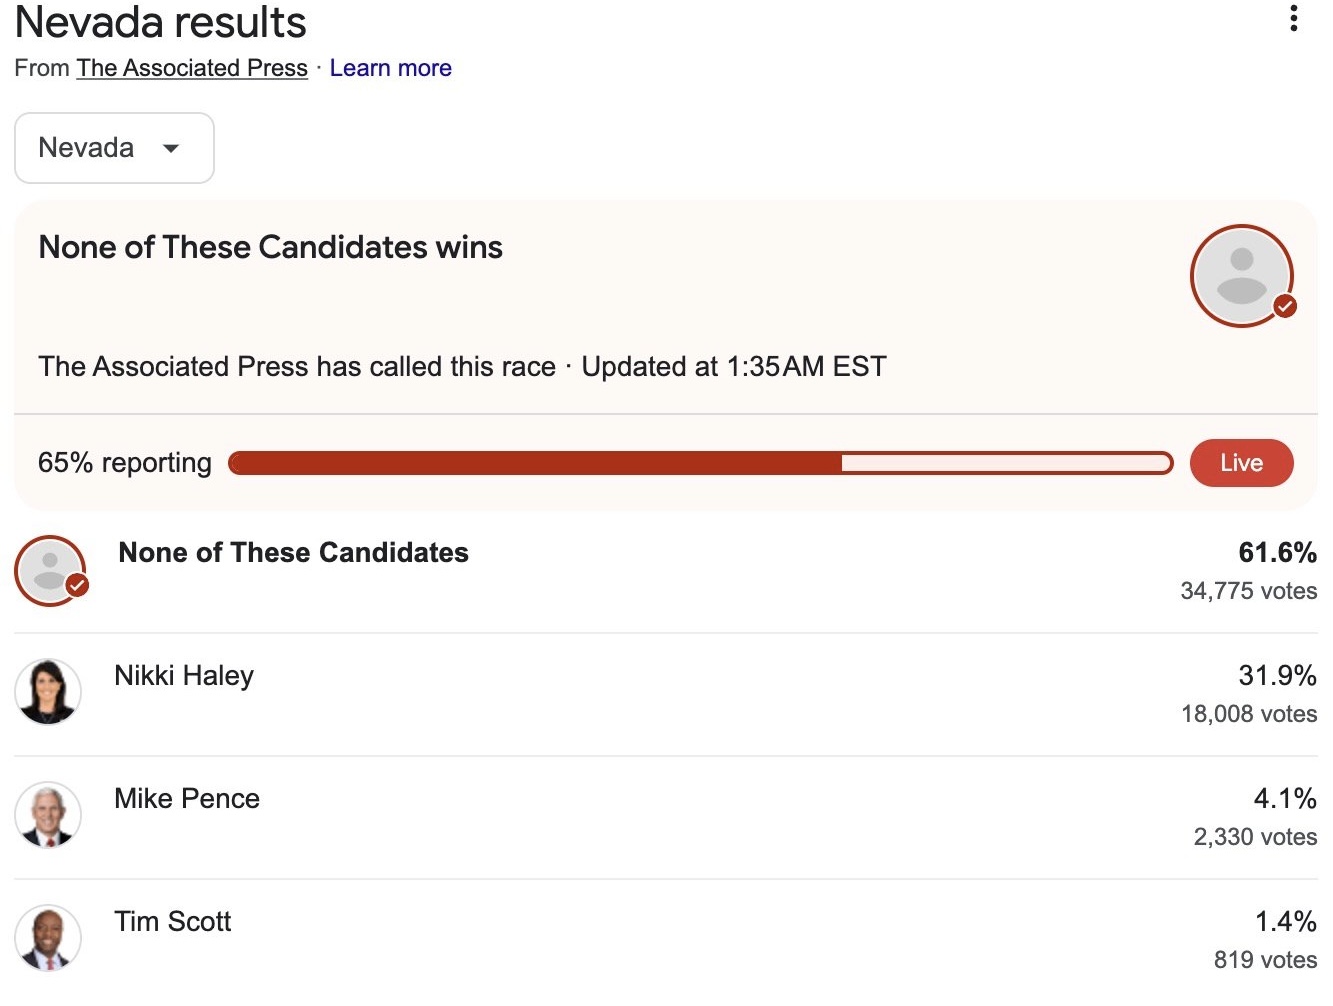
Task: Click the winner checkmark badge on large avatar
Action: 1285,306
